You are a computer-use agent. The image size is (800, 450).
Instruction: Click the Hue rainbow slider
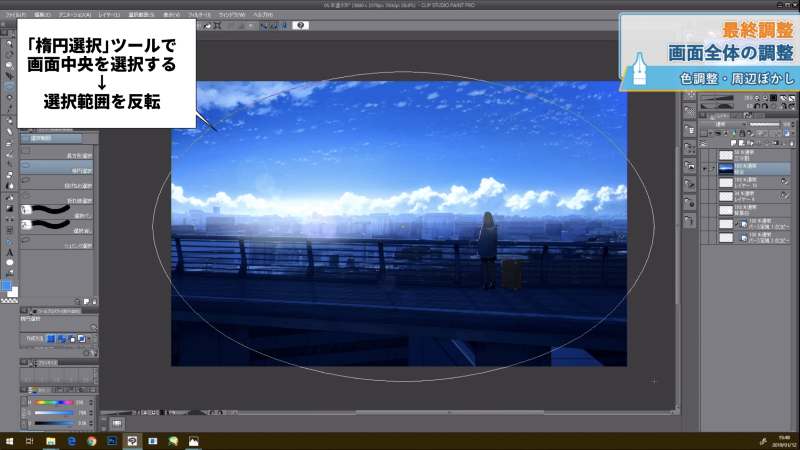click(55, 403)
